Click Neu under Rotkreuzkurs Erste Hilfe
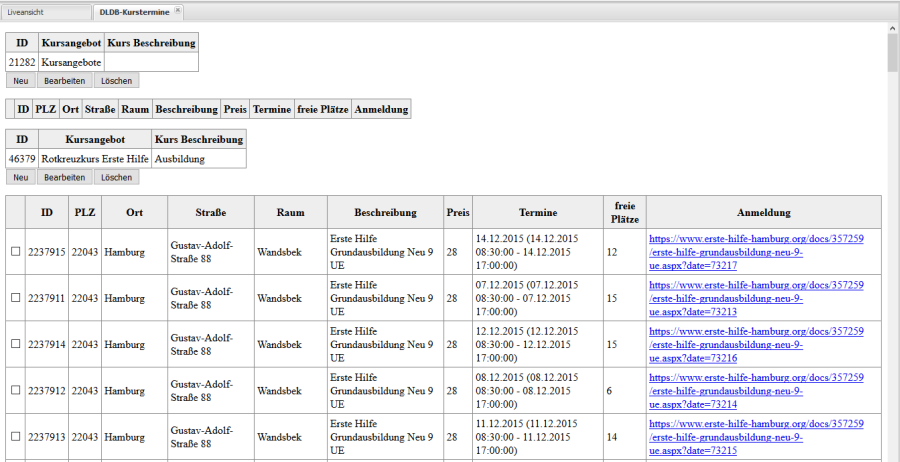900x462 pixels. 21,177
